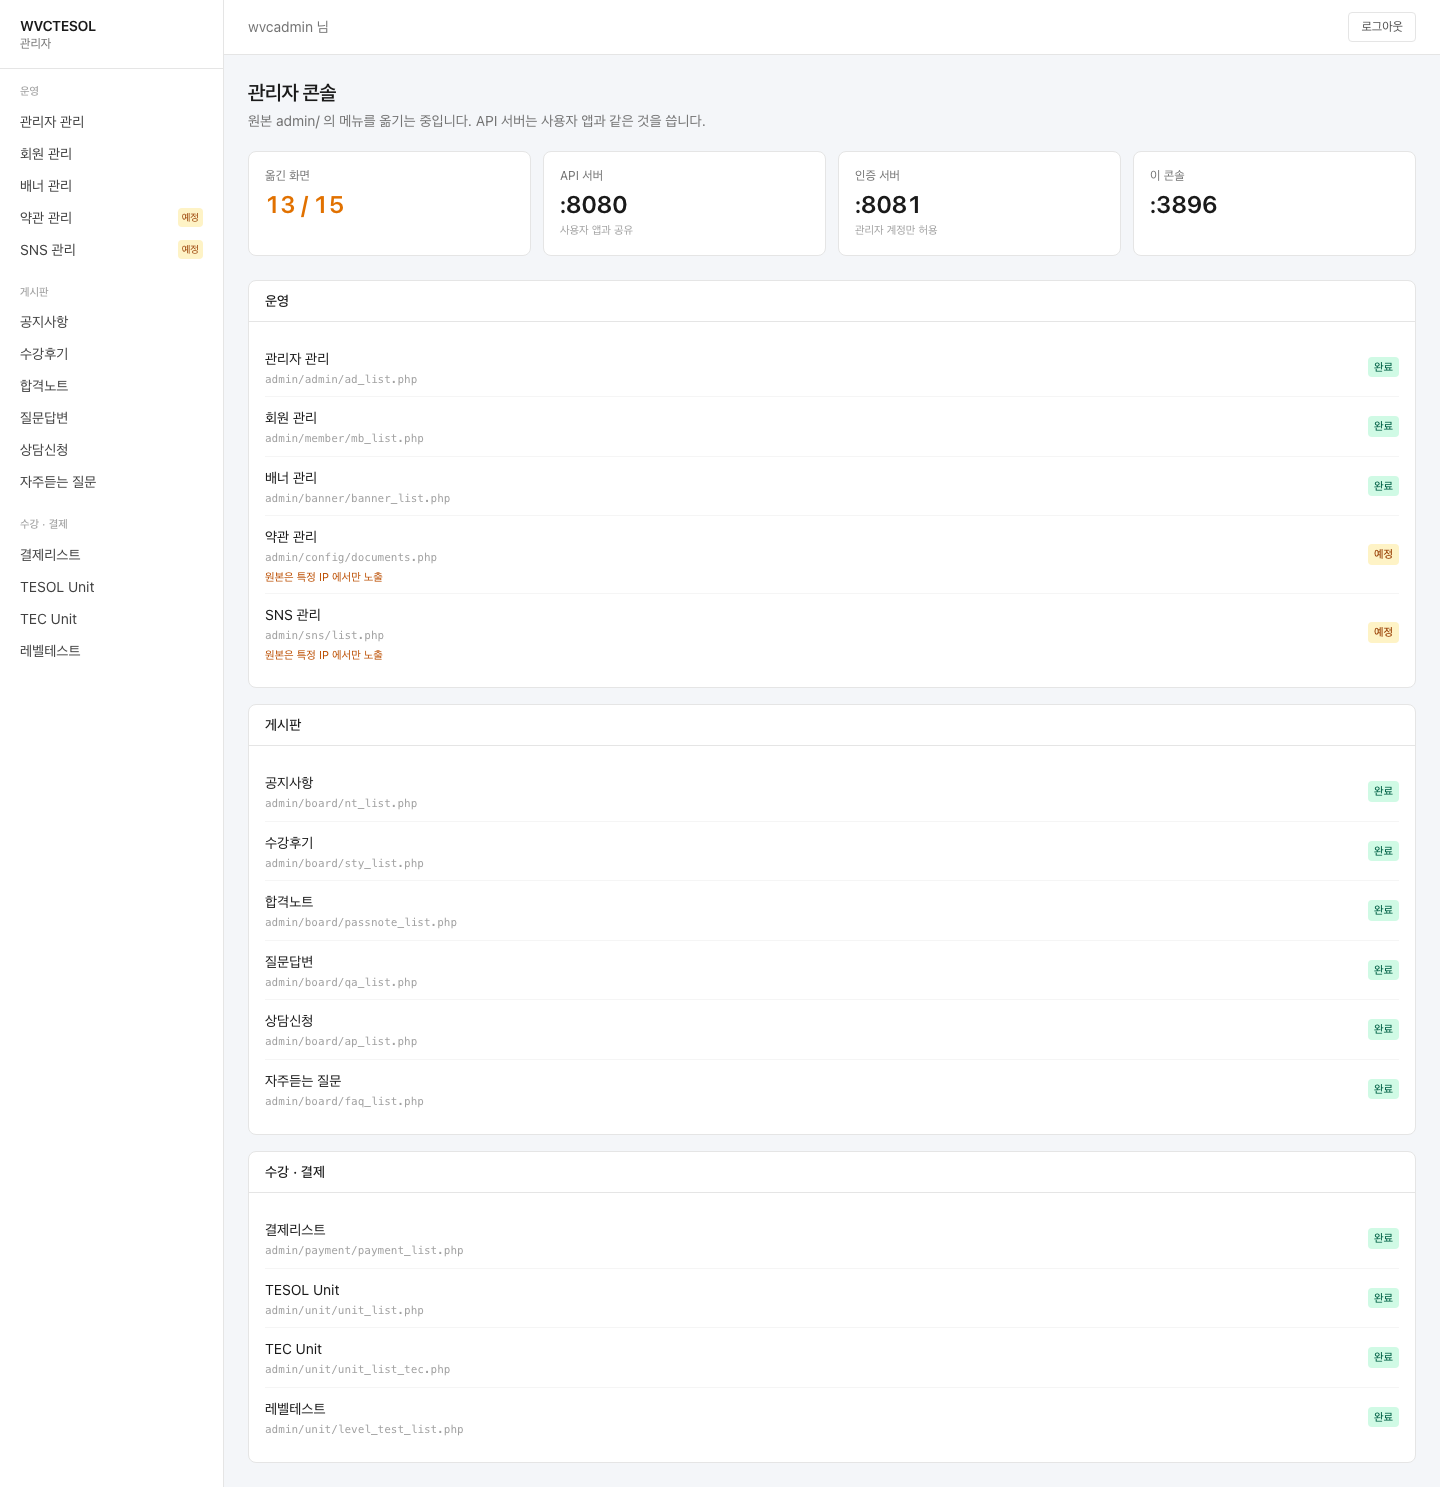
Task: Select 자주듣는 질문 in the sidebar
Action: (x=111, y=481)
